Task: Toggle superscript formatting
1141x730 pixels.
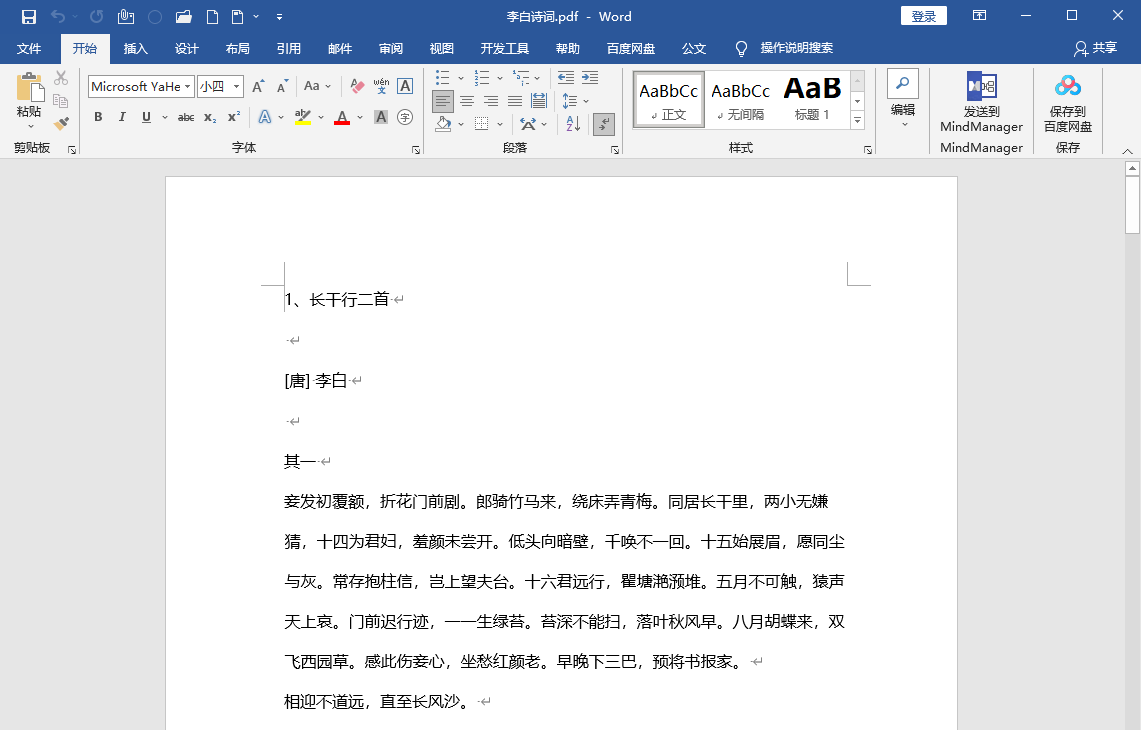Action: (x=232, y=117)
